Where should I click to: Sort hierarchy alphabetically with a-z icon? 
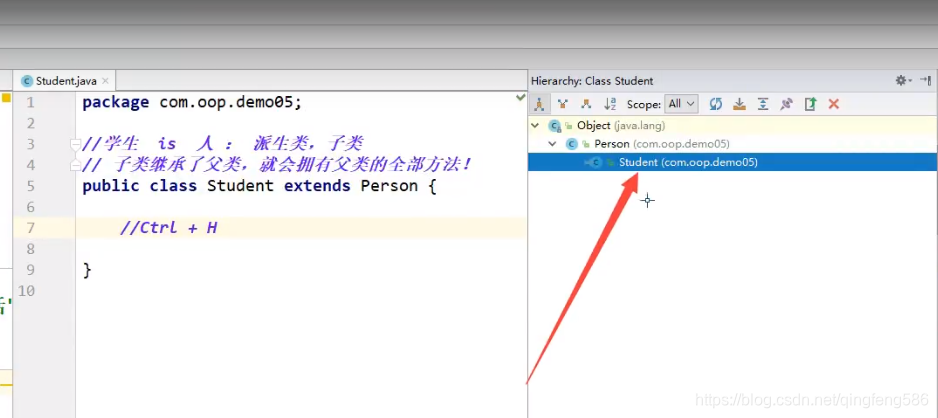coord(610,104)
